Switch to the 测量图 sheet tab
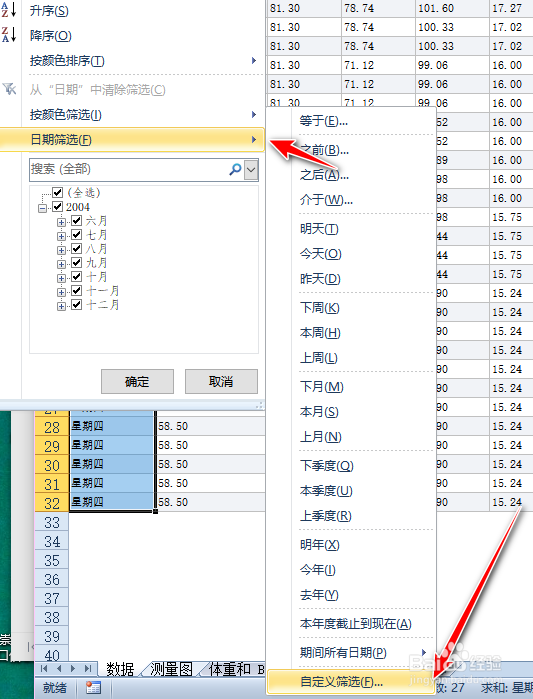 172,669
